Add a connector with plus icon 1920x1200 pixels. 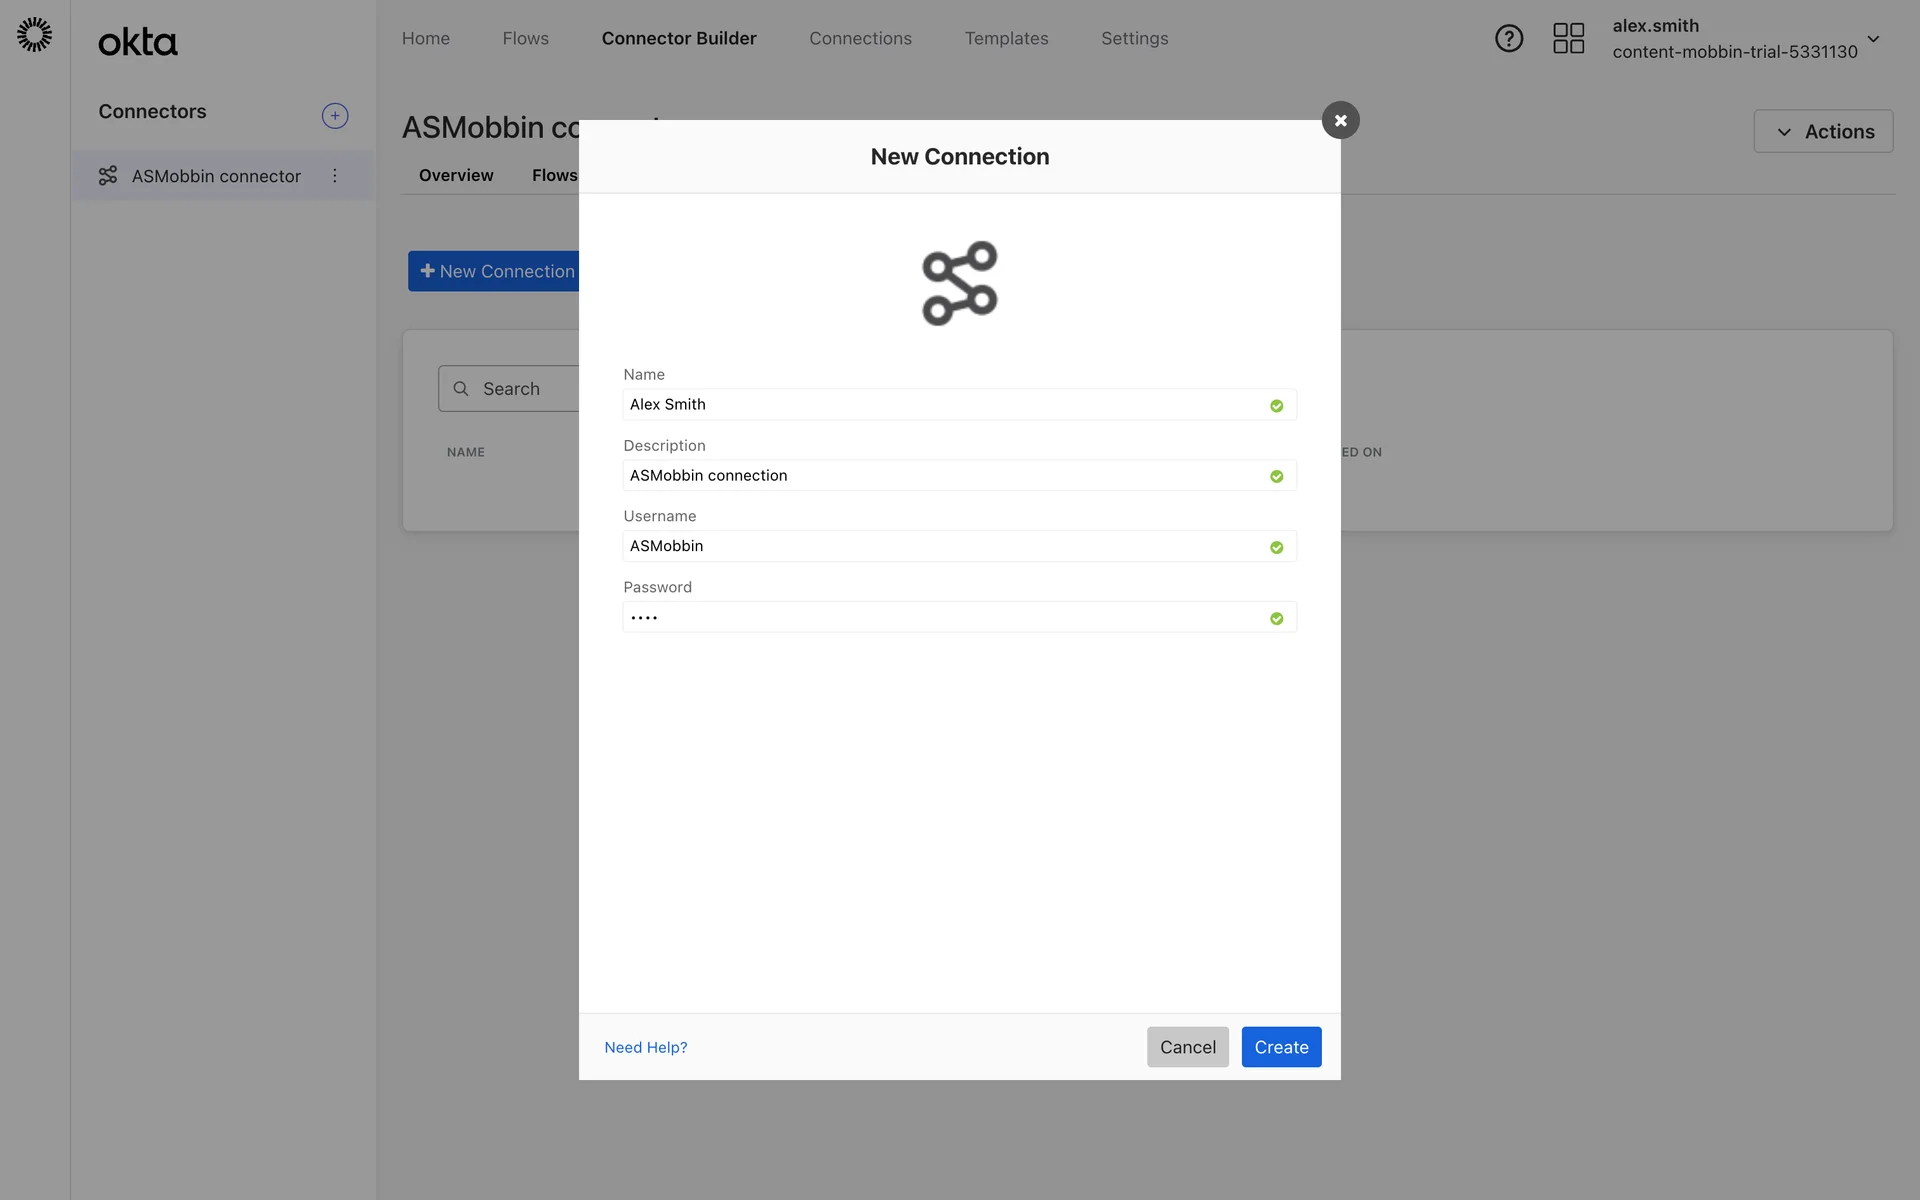(335, 116)
